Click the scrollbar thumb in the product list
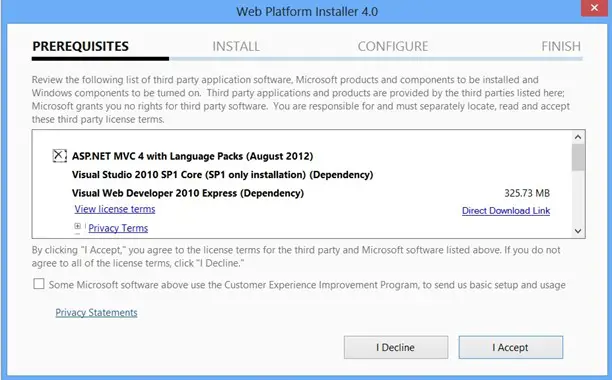 coord(578,157)
